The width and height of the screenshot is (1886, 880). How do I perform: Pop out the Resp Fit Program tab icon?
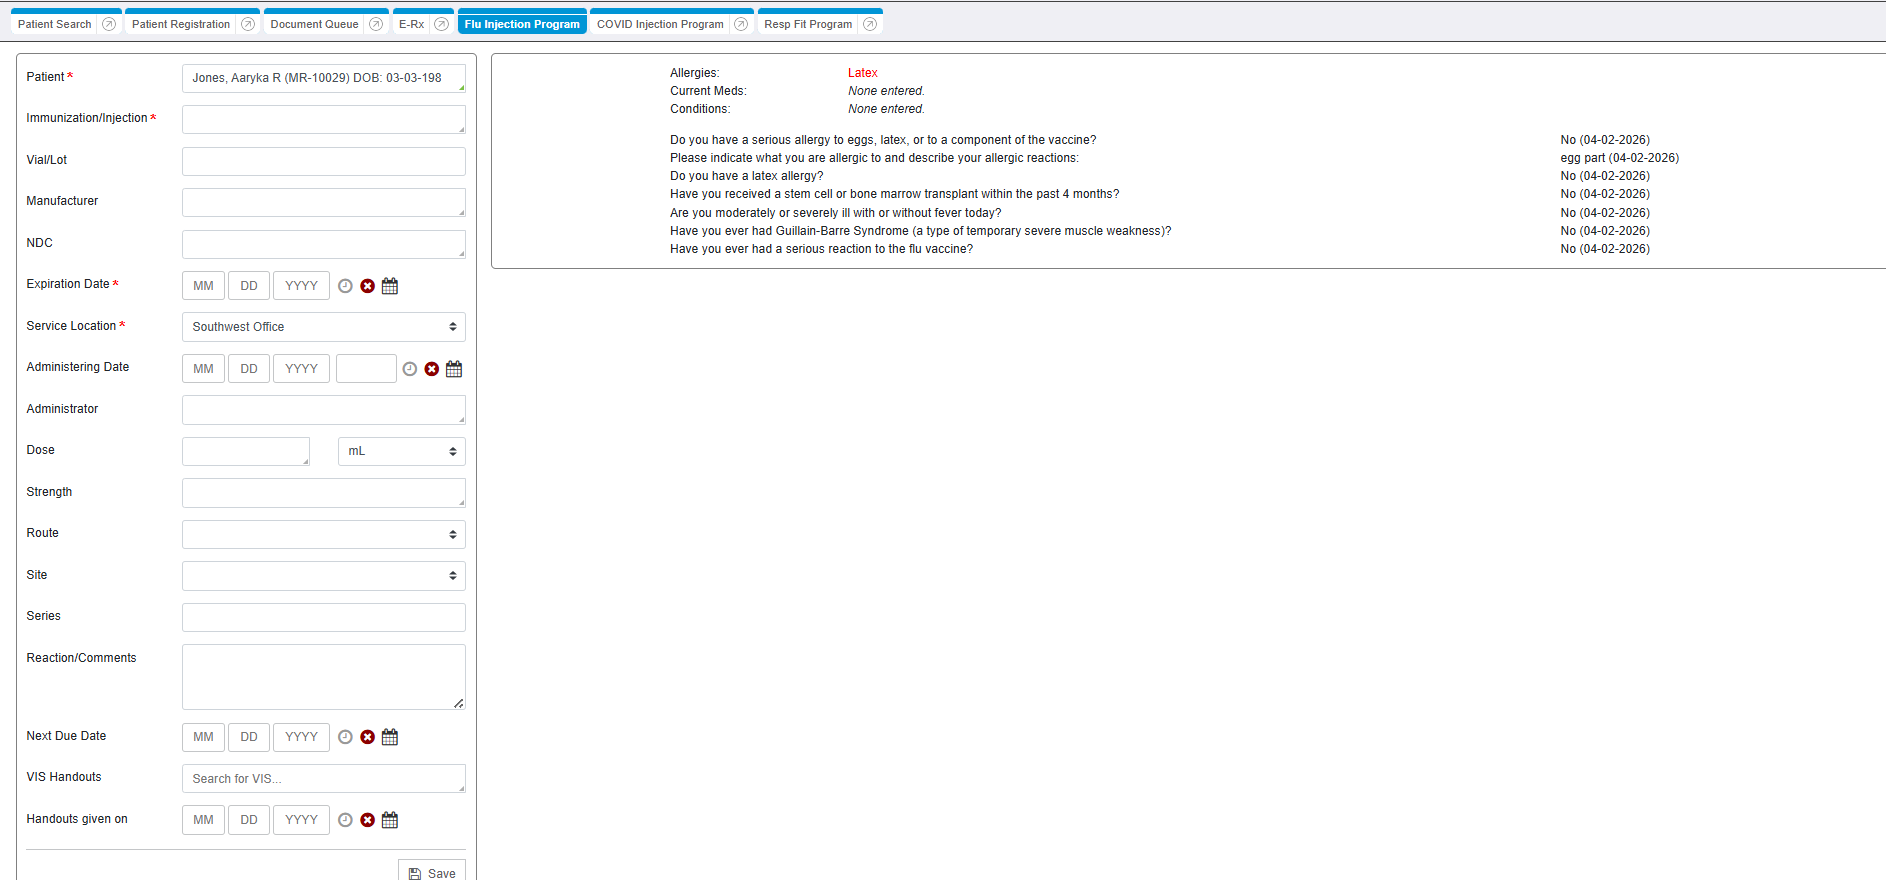[870, 24]
